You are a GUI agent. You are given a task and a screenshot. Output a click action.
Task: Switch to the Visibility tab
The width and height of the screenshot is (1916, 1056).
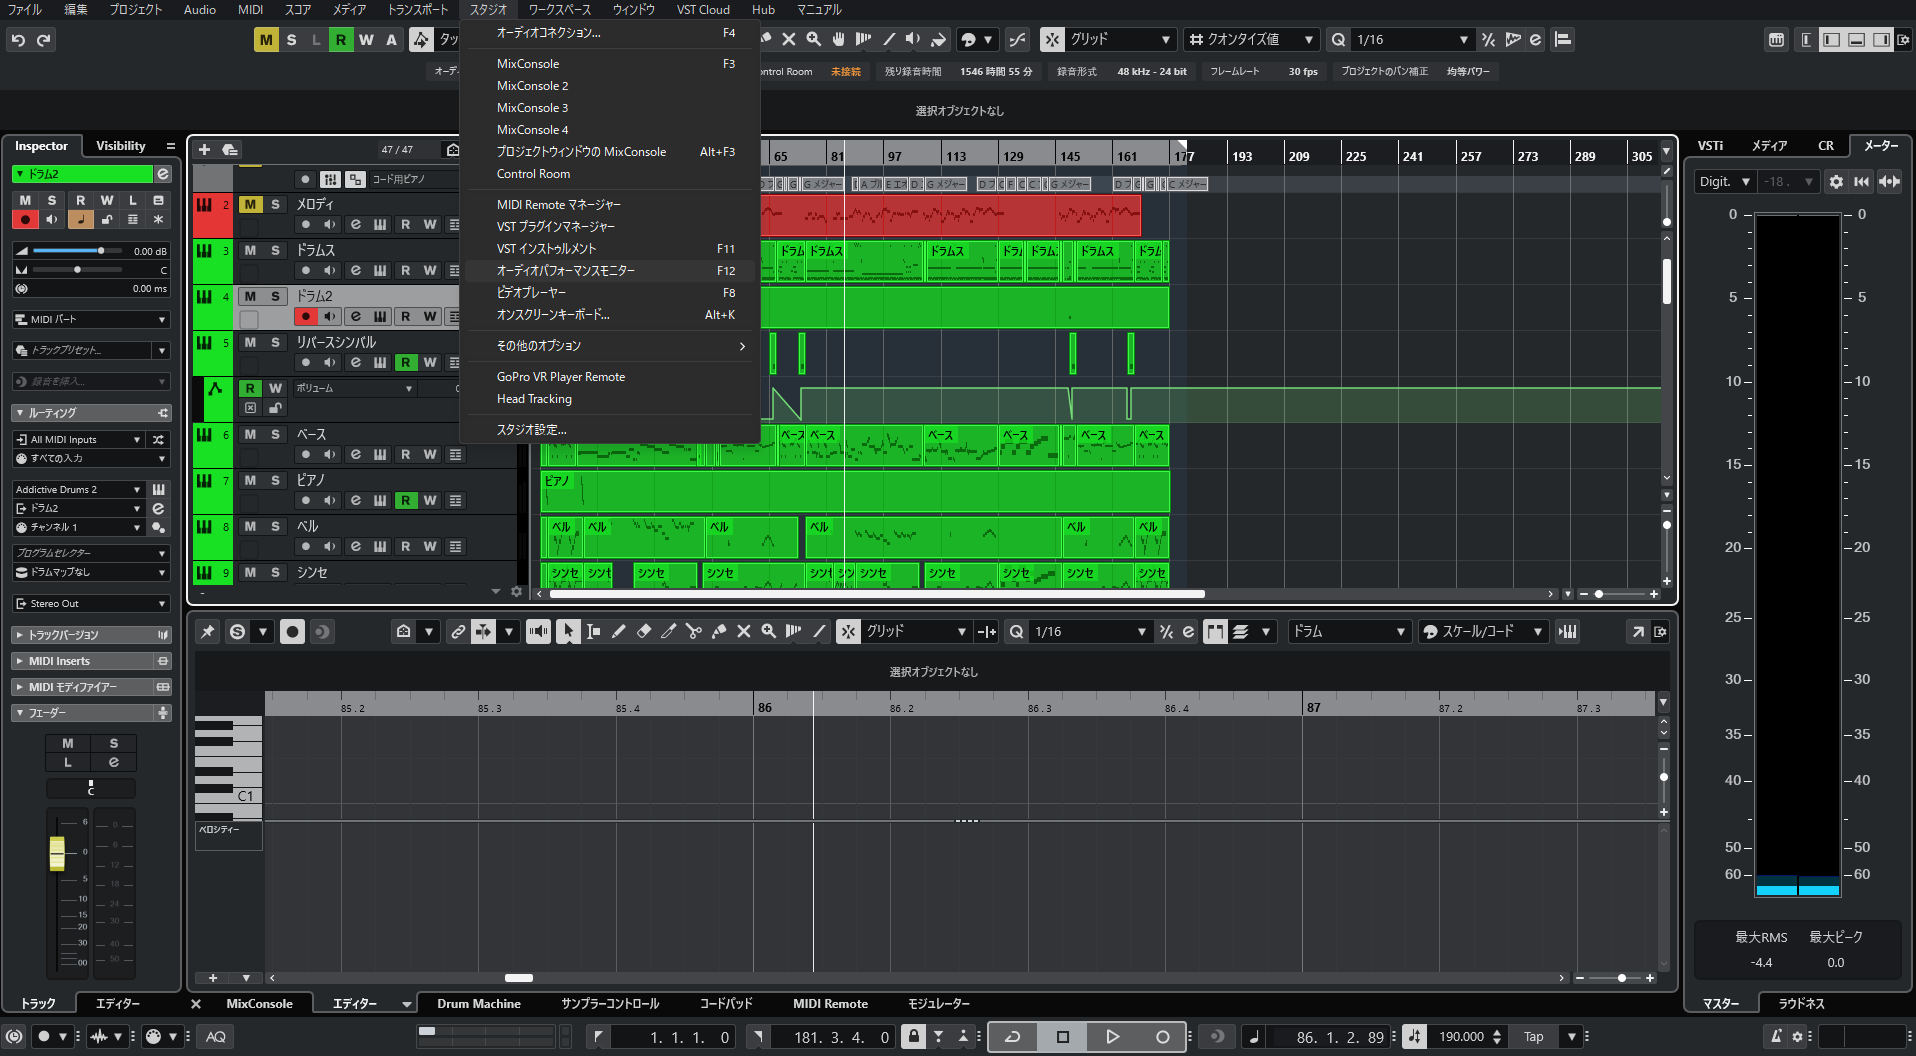click(x=120, y=146)
